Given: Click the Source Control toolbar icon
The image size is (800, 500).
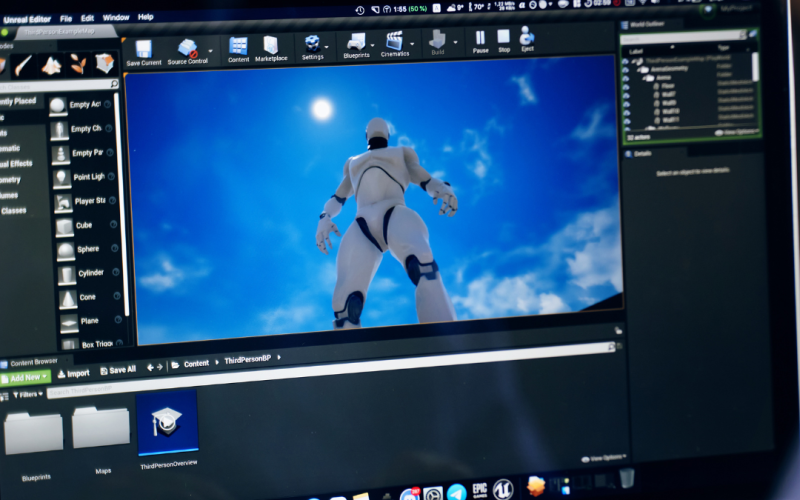Looking at the screenshot, I should click(x=187, y=48).
